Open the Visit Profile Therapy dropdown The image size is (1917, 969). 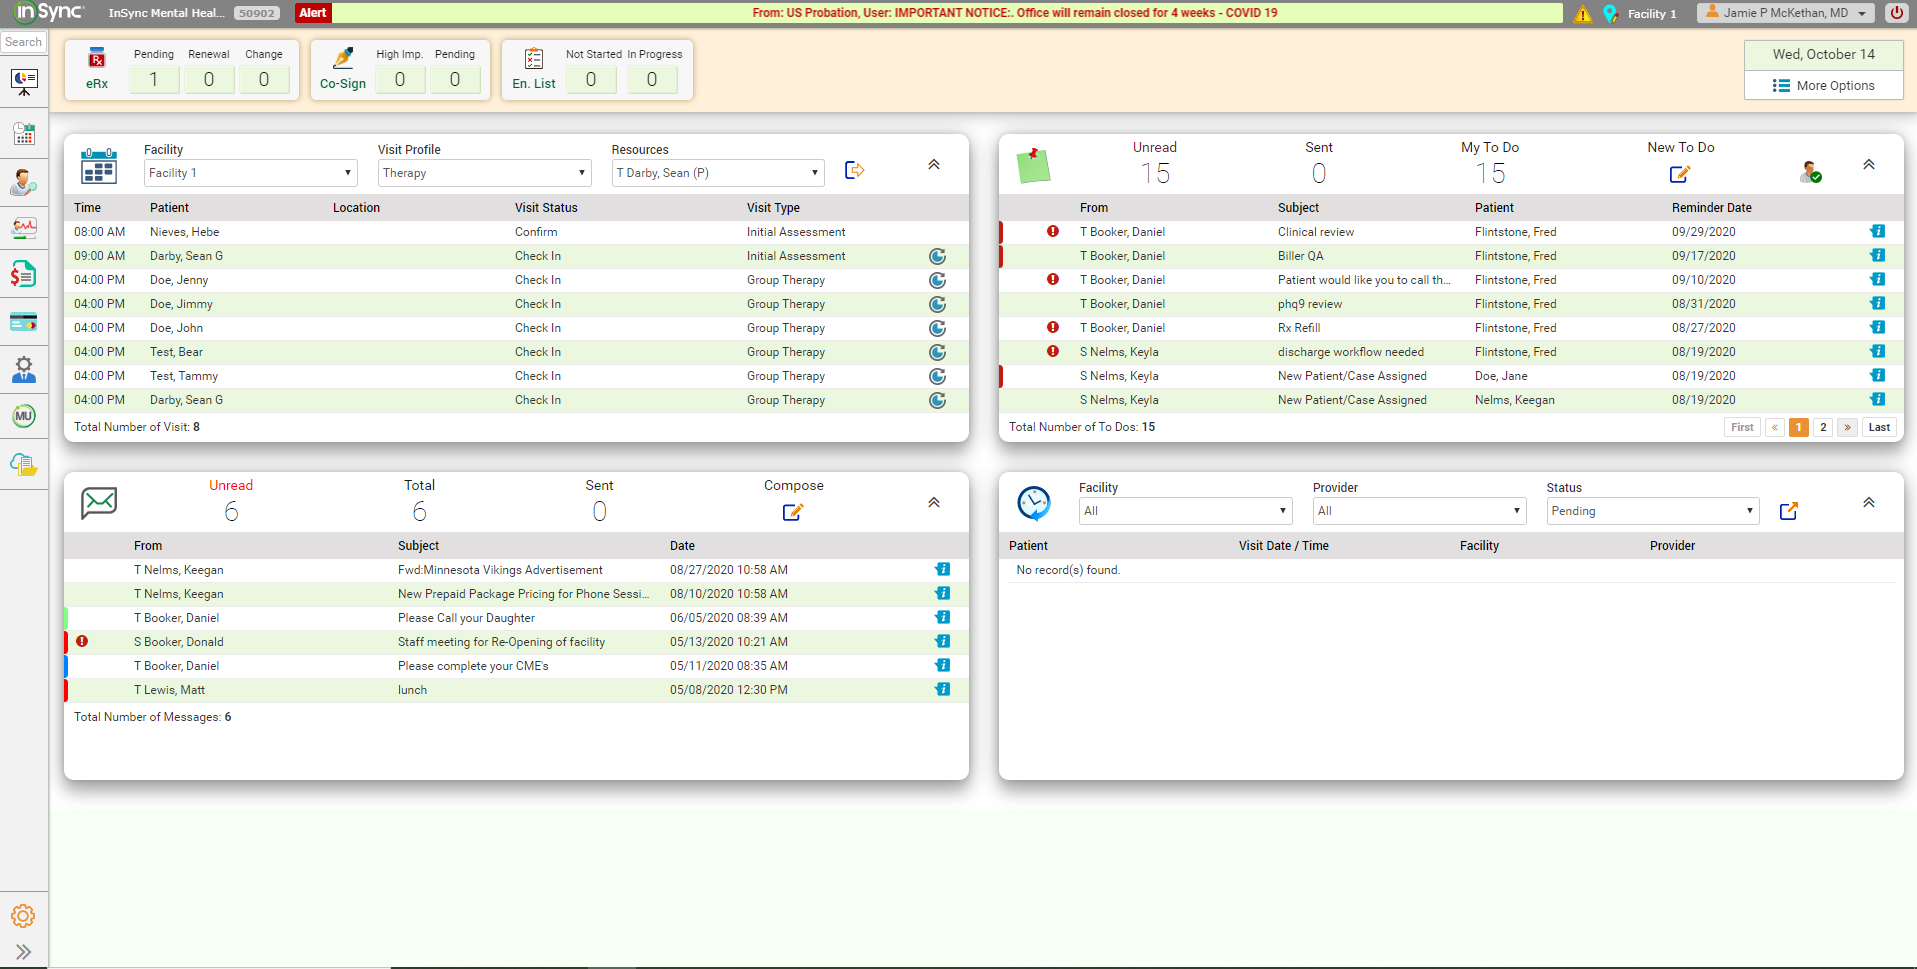pyautogui.click(x=483, y=172)
